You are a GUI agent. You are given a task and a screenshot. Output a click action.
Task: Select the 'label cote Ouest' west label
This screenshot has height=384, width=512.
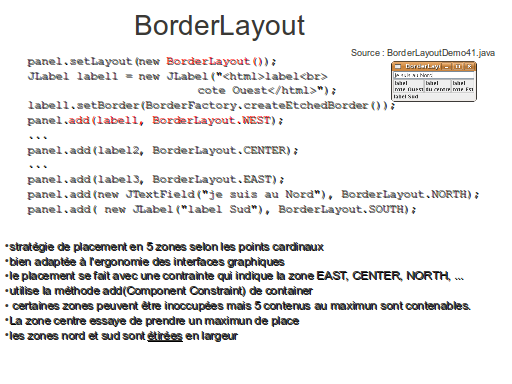click(x=409, y=86)
